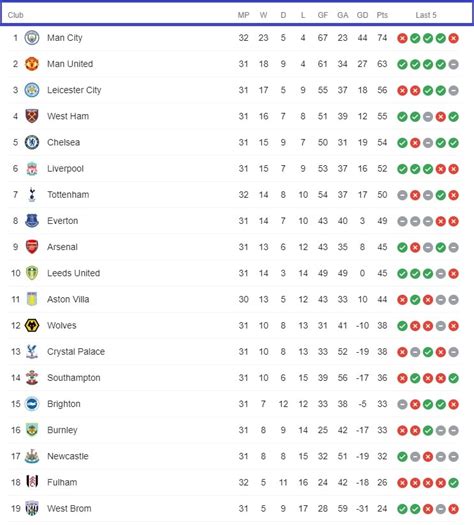Viewport: 474px width, 525px height.
Task: Select the GD column header
Action: [x=362, y=15]
